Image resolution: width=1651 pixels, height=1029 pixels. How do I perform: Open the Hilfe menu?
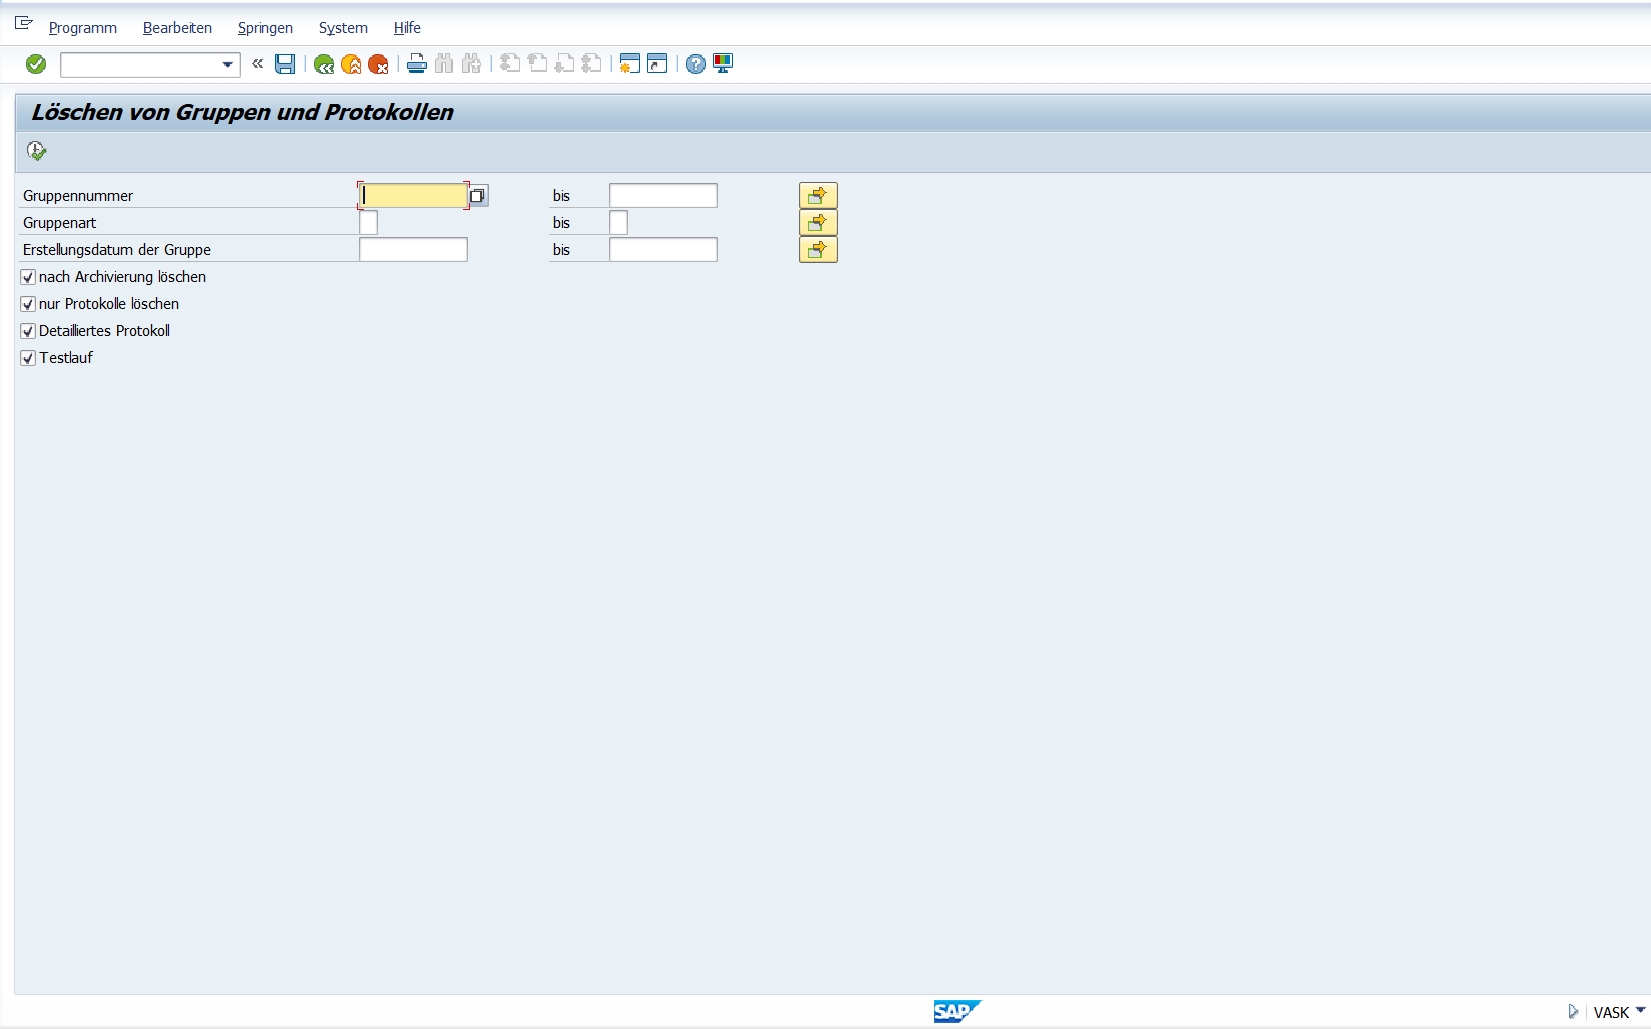coord(407,28)
